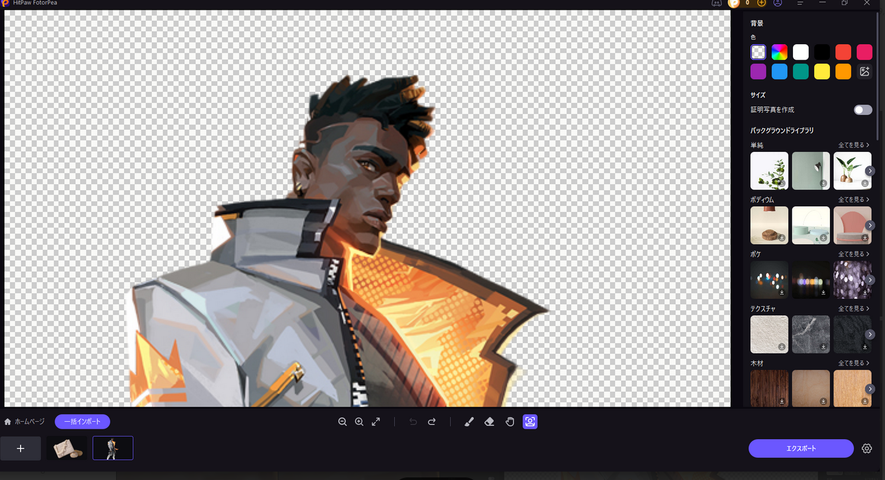
Task: Apply the gray marble テクスチャ background
Action: 811,334
